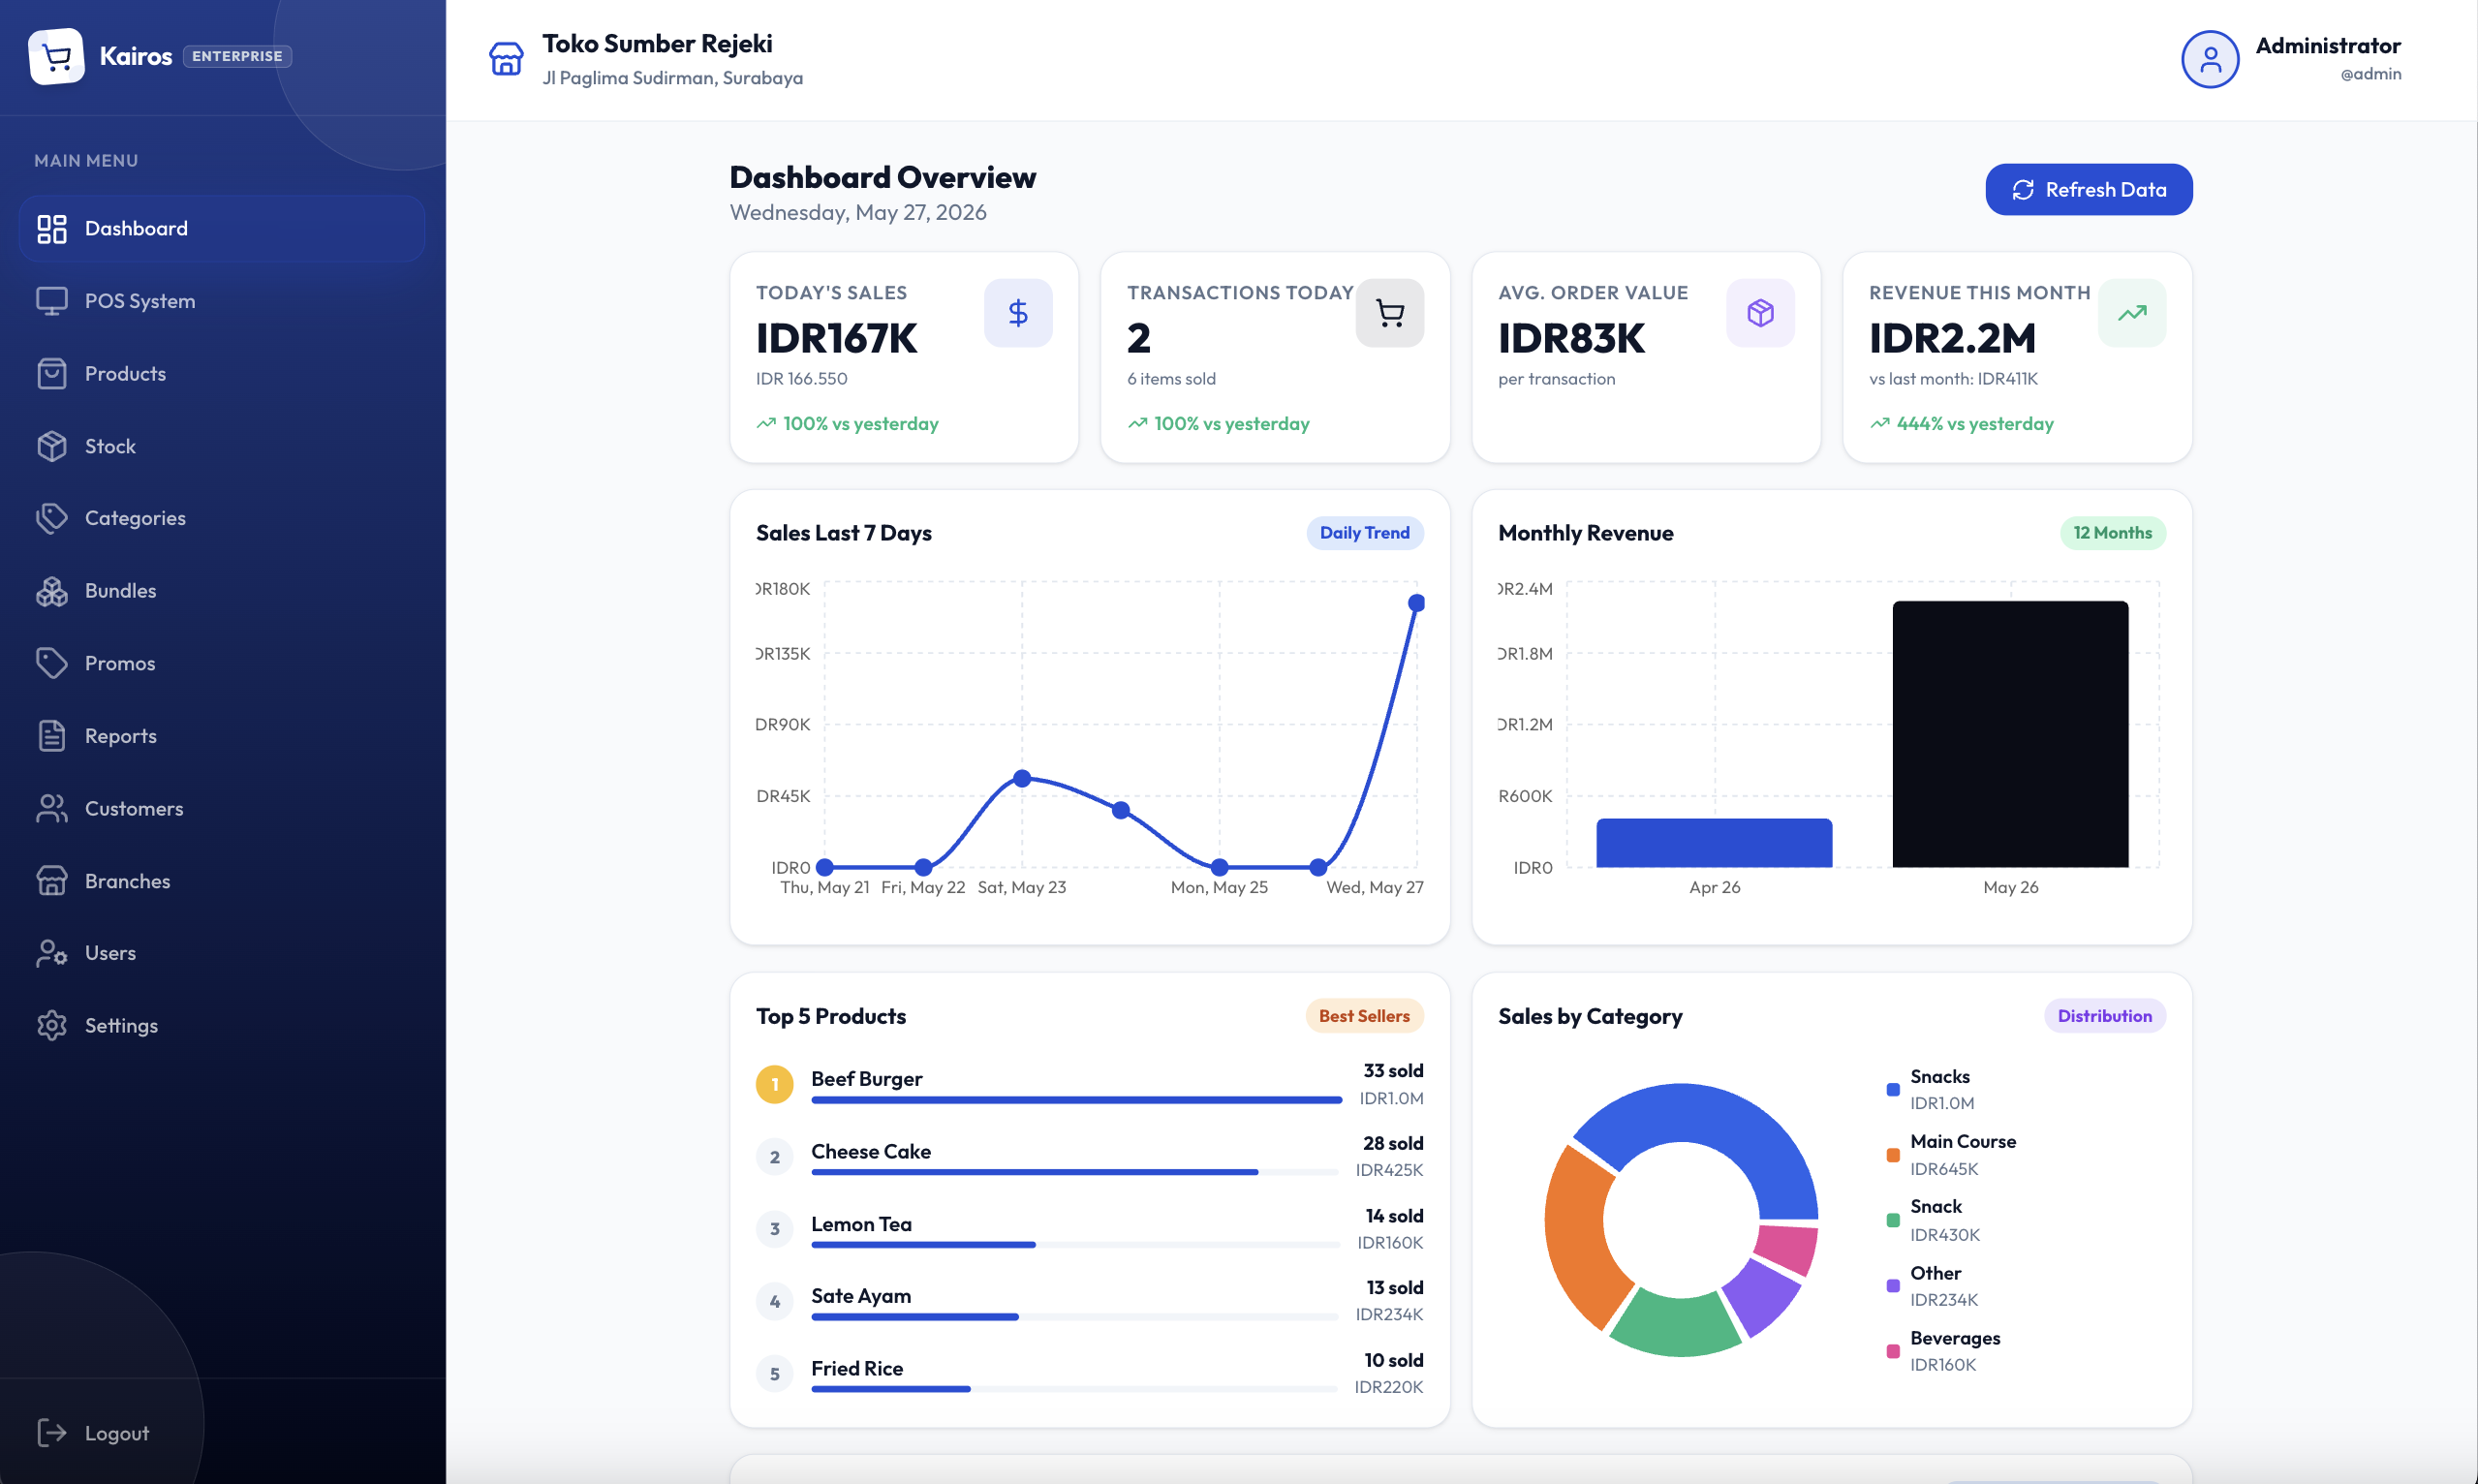Open Customers from the sidebar
The width and height of the screenshot is (2478, 1484).
coord(222,809)
